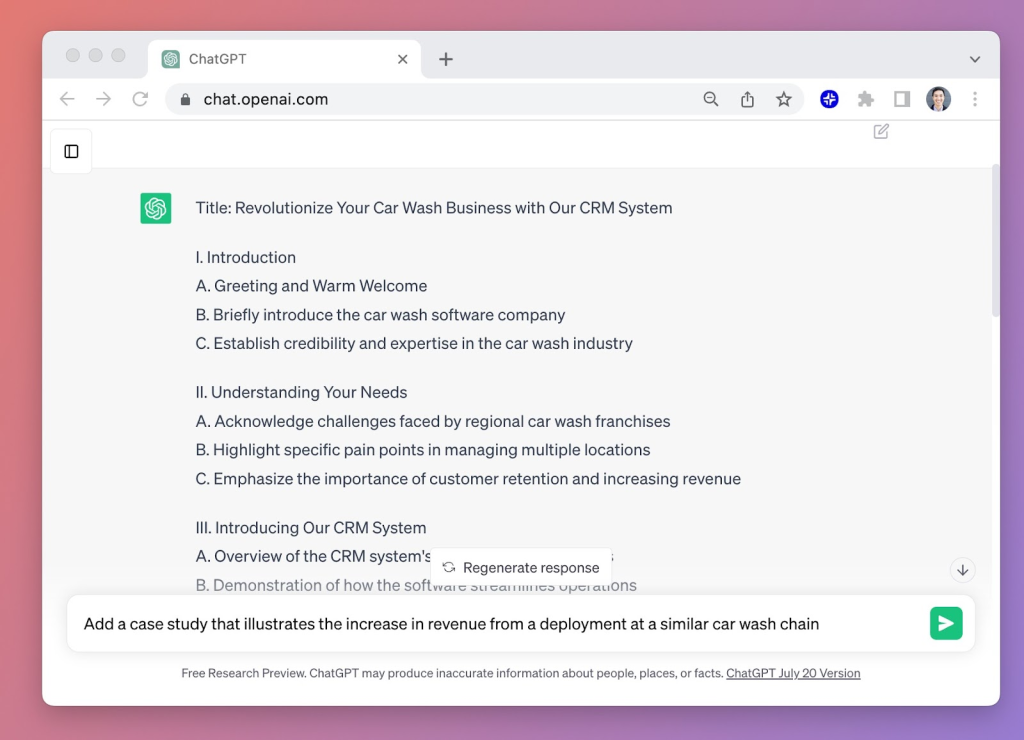Toggle the ChatGPT sidebar panel
Viewport: 1024px width, 740px height.
[x=71, y=151]
